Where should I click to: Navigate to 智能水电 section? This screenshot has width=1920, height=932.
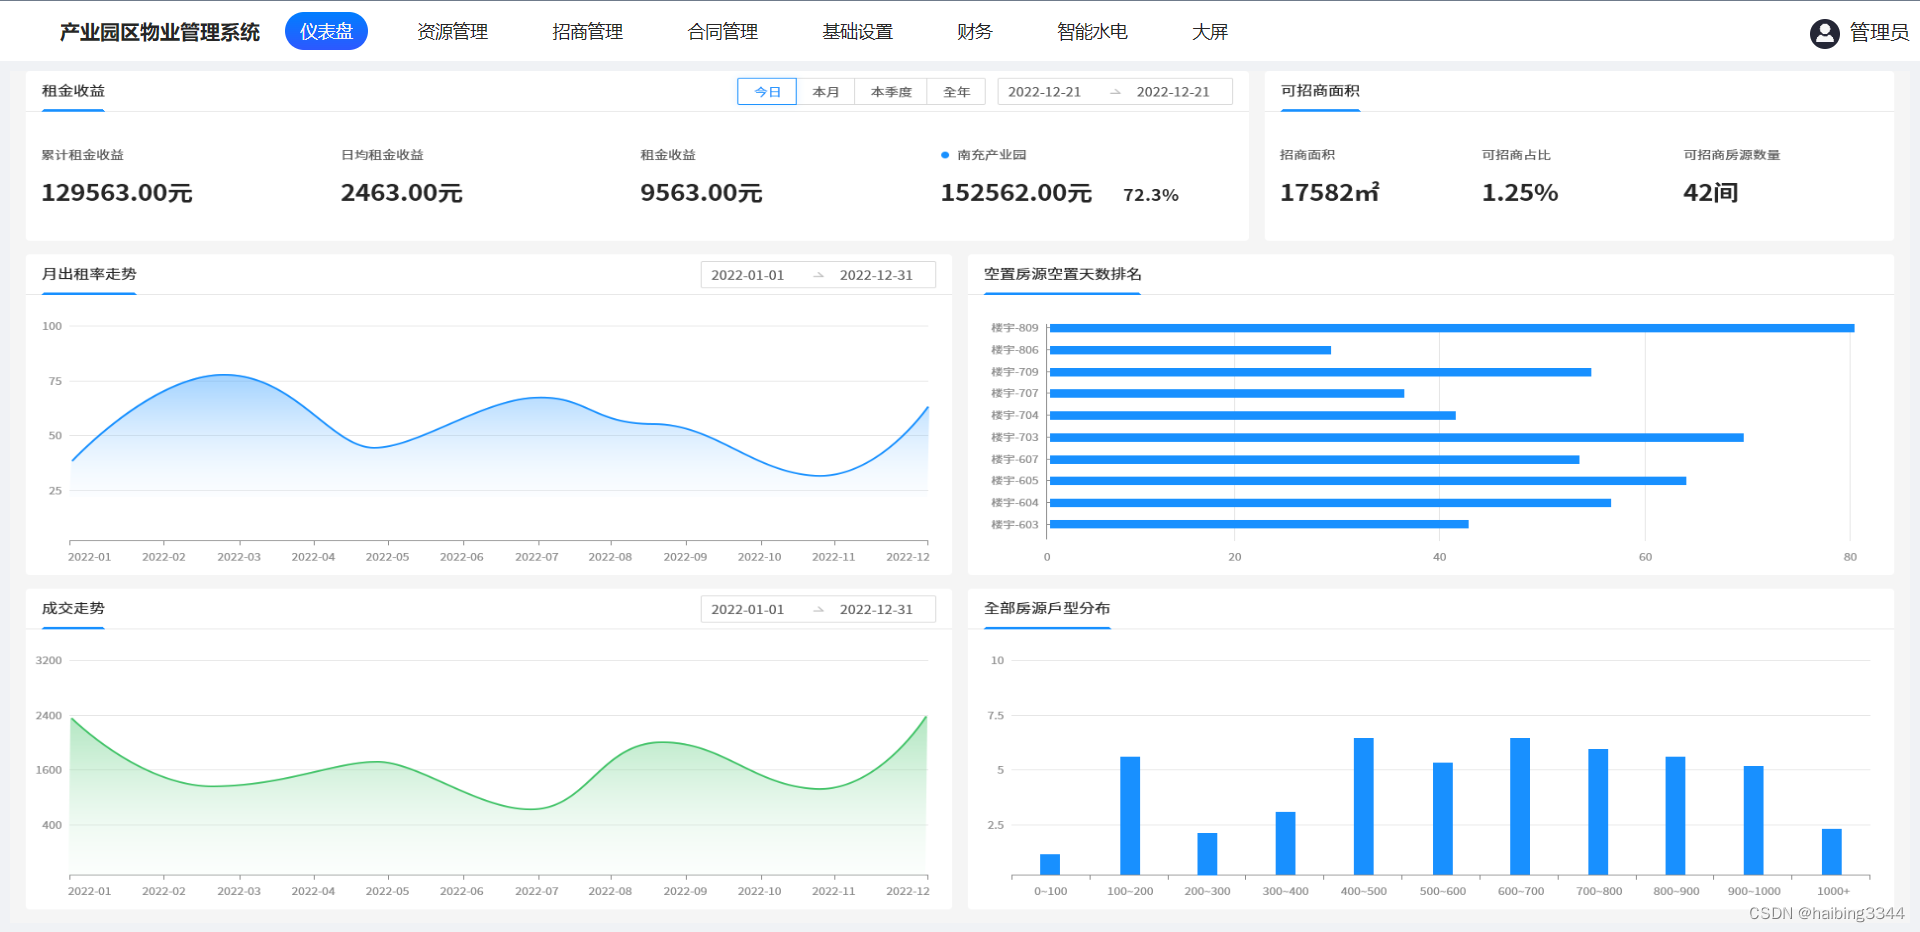[x=1092, y=32]
